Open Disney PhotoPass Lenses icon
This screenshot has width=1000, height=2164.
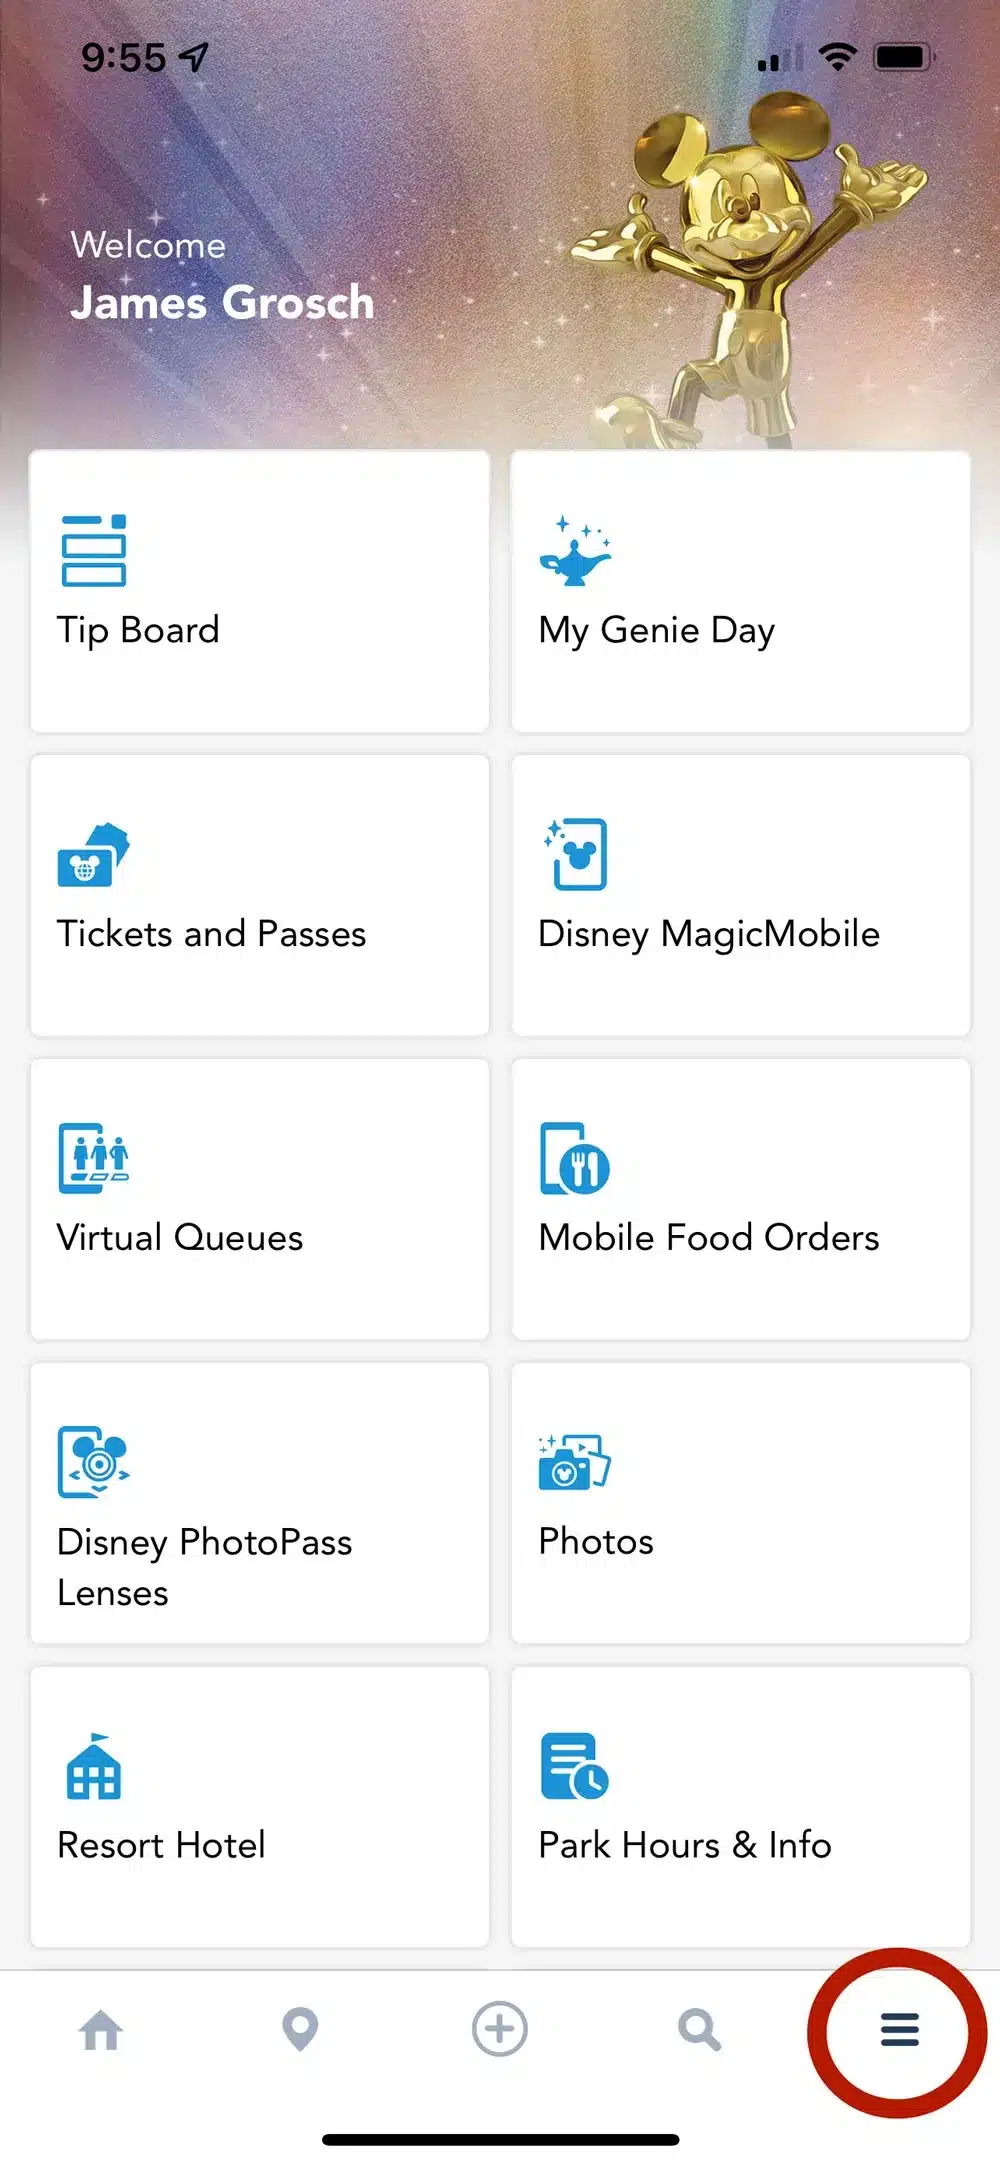(x=93, y=1461)
